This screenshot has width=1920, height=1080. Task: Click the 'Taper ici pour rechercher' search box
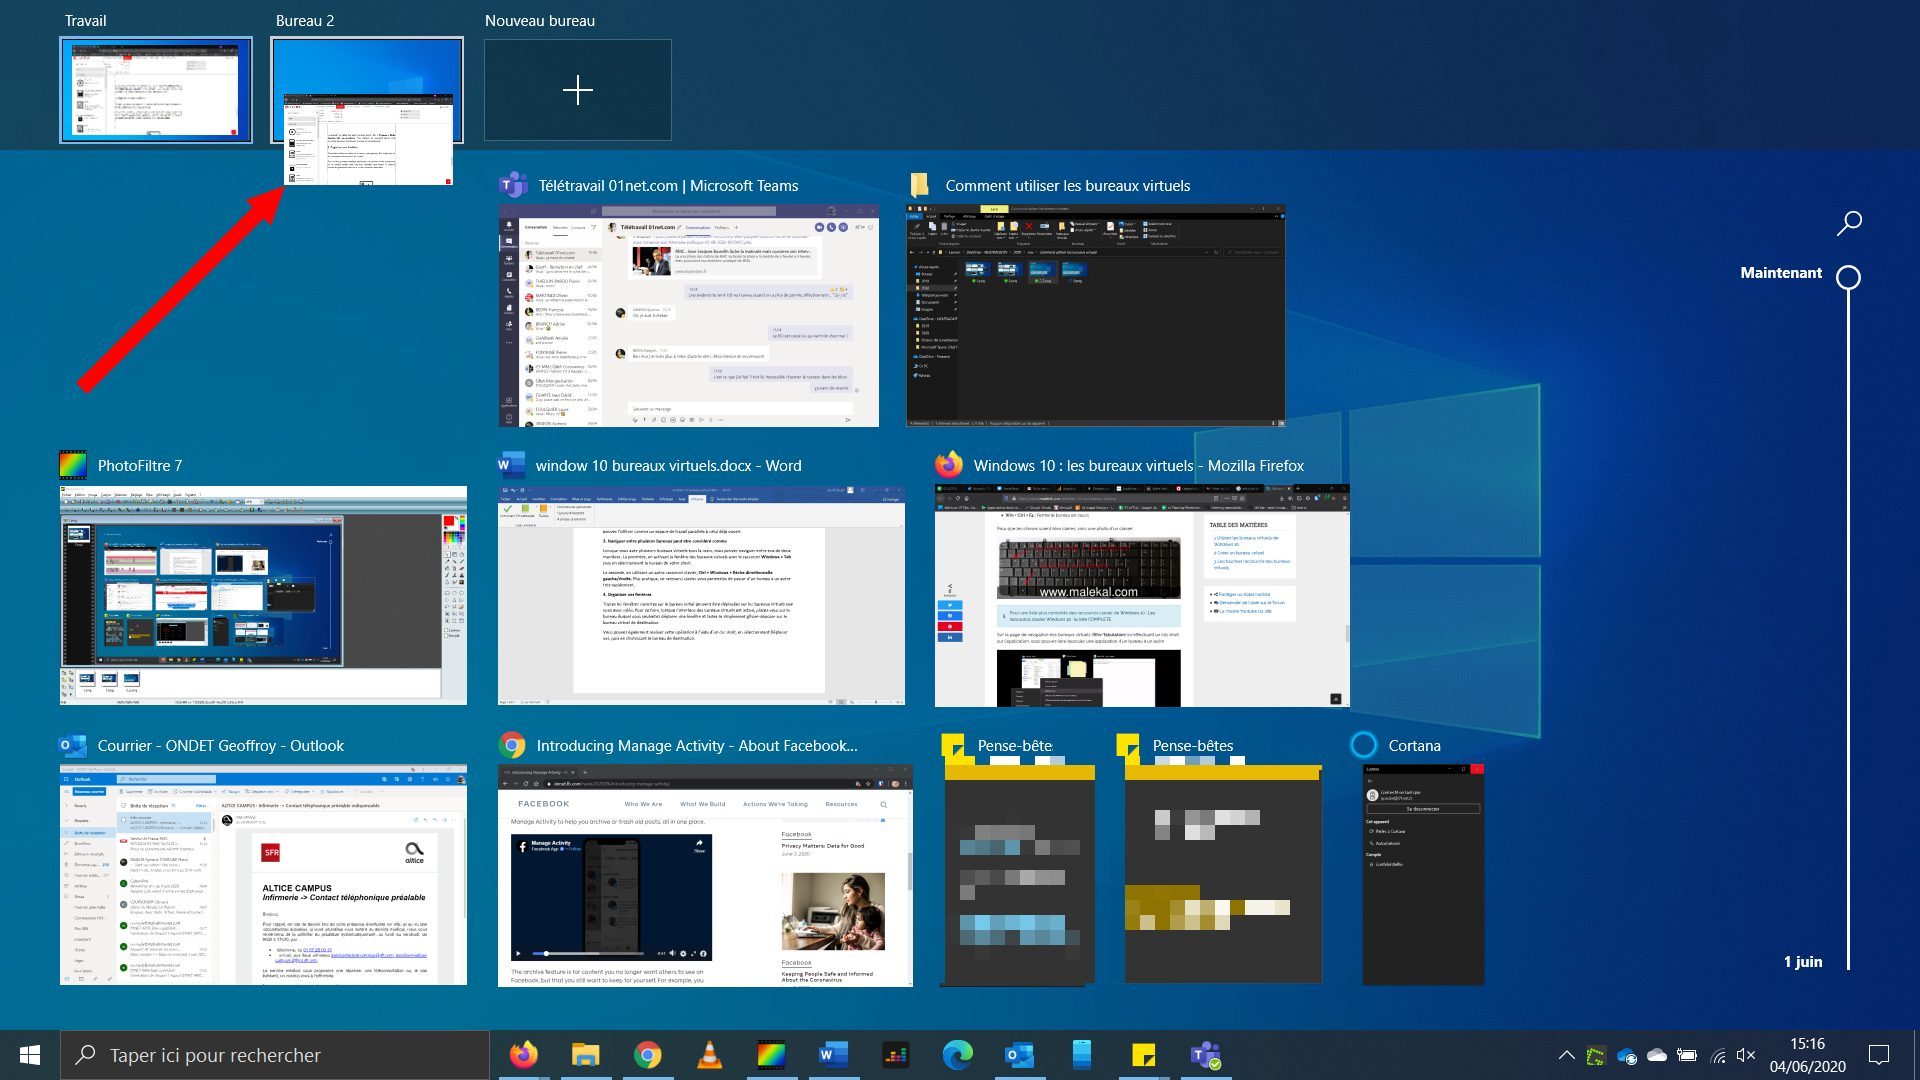275,1055
